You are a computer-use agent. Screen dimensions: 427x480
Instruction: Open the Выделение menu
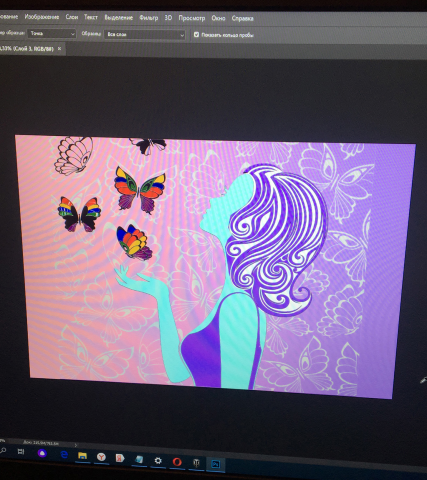(118, 18)
